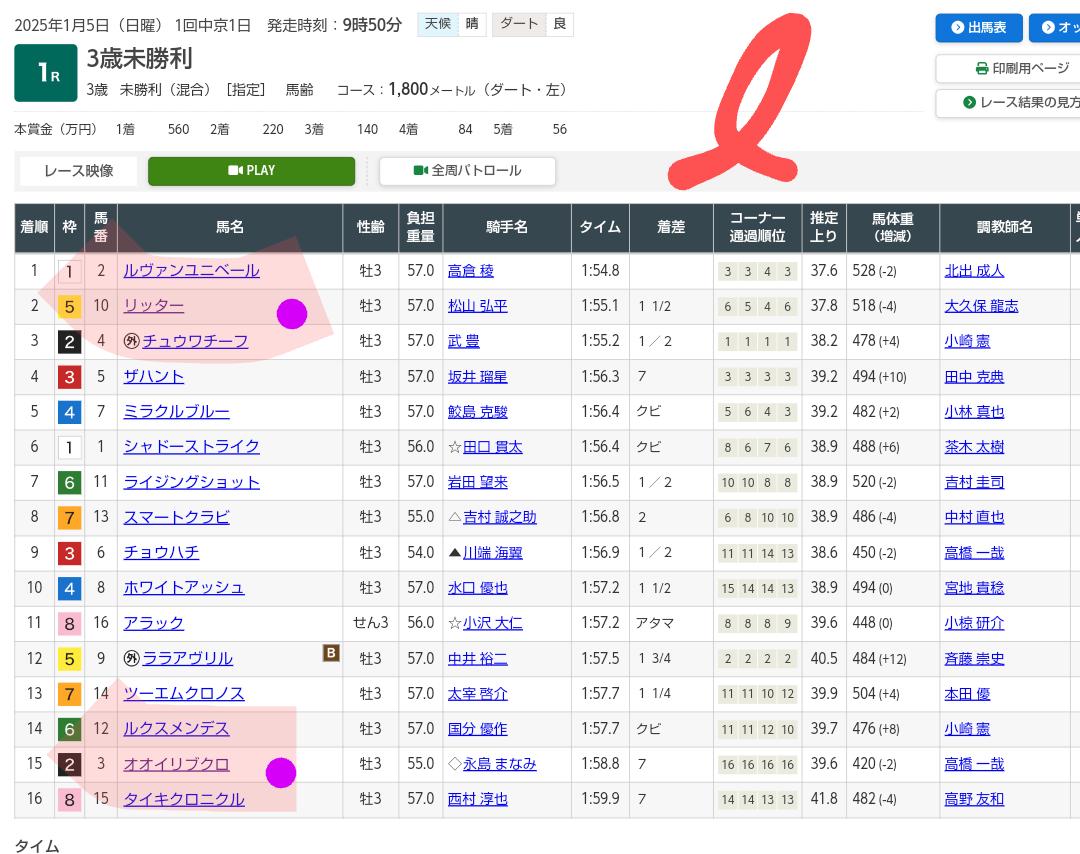Click the 1R race number badge
1080x854 pixels.
coord(46,73)
